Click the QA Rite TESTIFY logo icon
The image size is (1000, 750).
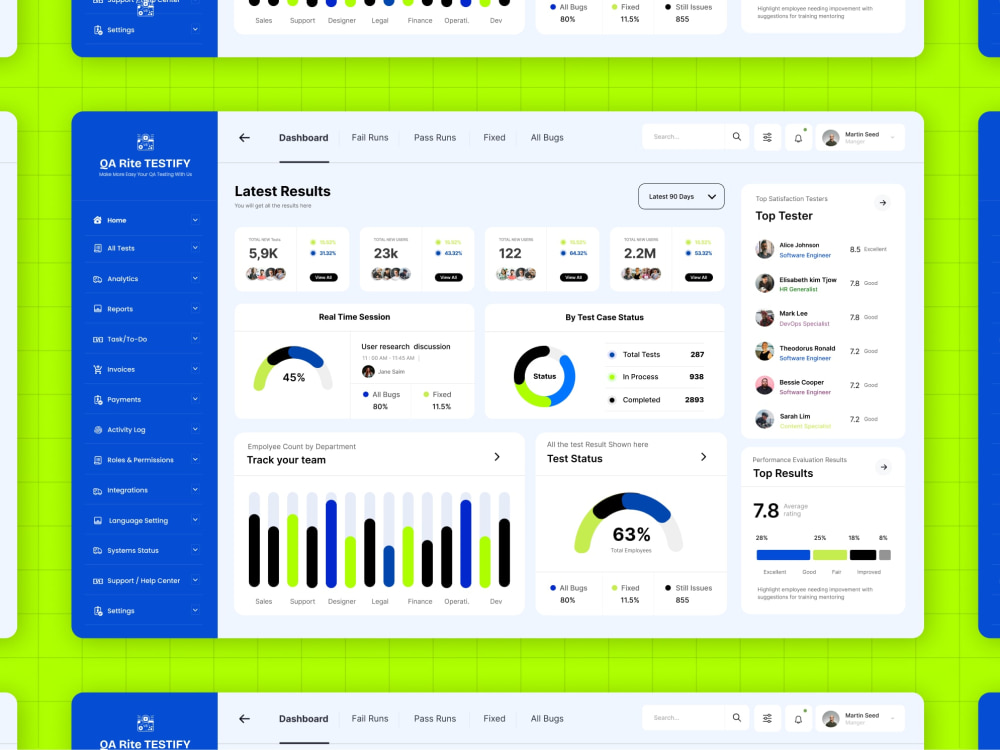(145, 142)
